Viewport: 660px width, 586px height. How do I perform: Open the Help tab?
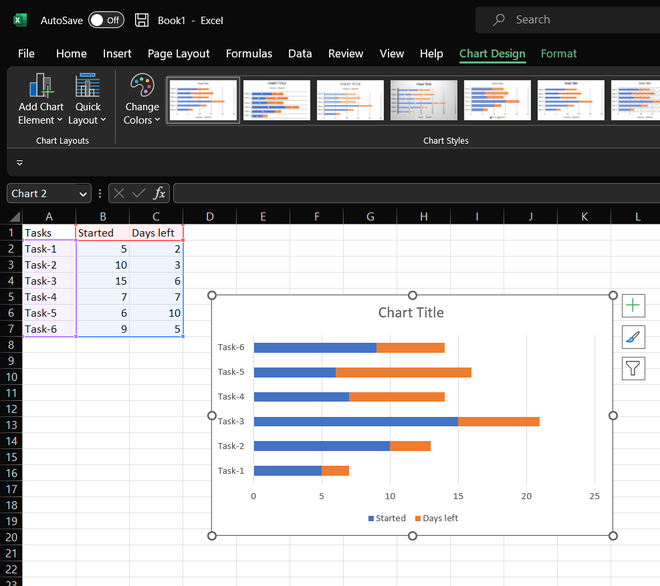coord(431,53)
